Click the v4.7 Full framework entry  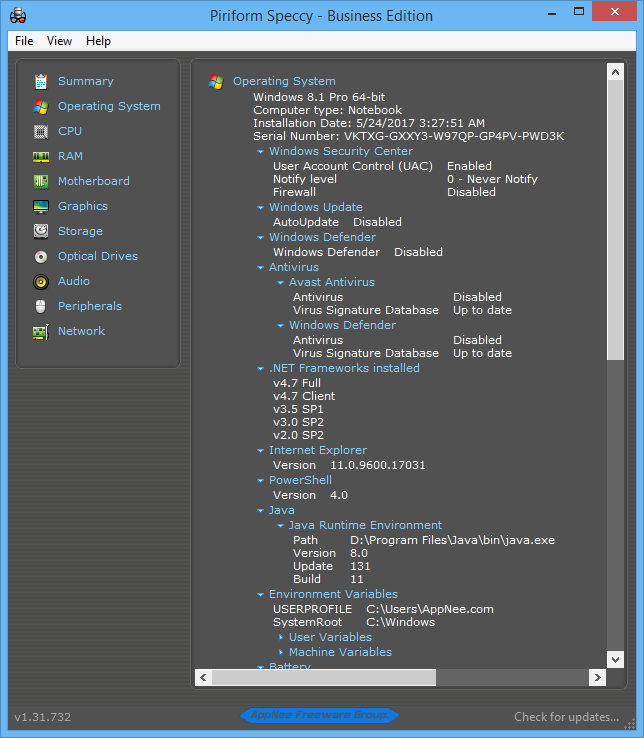click(x=297, y=383)
